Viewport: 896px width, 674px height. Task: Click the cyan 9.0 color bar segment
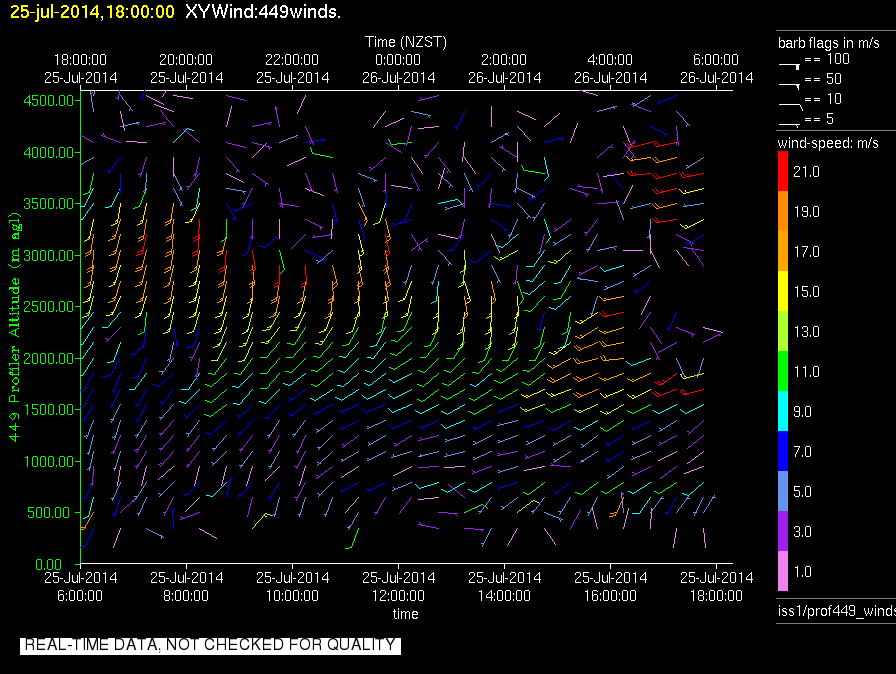pyautogui.click(x=783, y=411)
